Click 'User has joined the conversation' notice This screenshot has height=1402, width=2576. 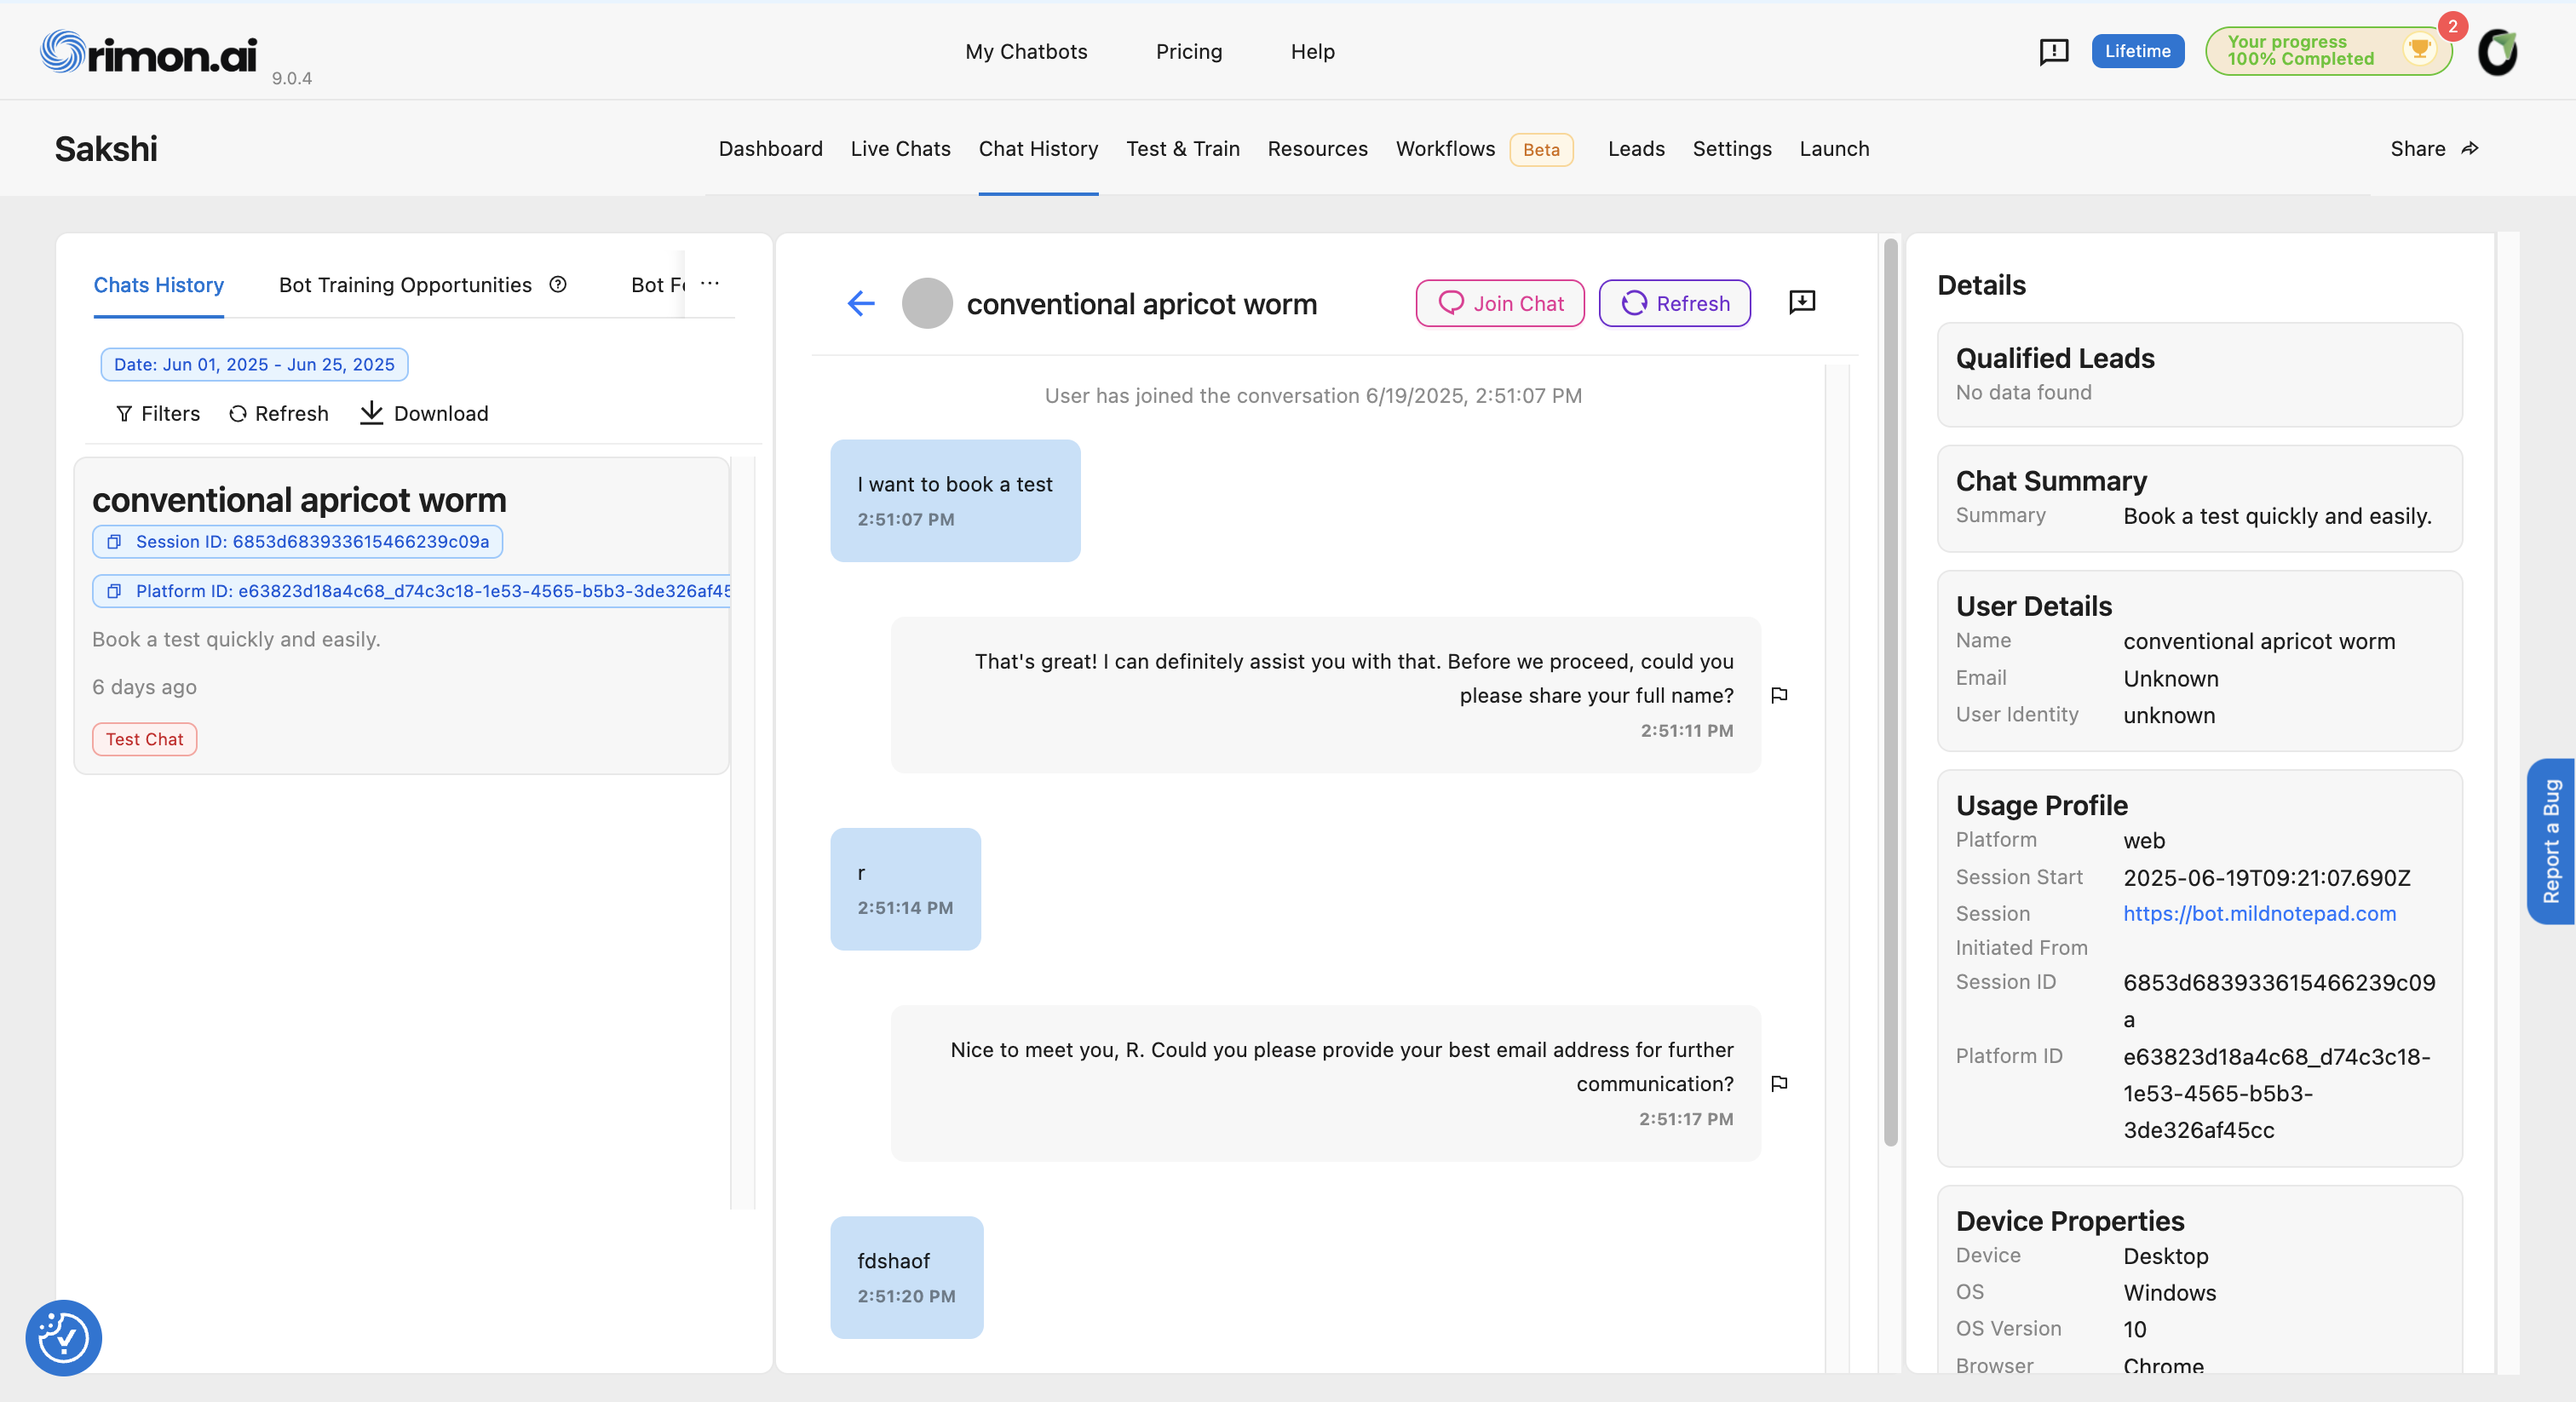pyautogui.click(x=1313, y=395)
